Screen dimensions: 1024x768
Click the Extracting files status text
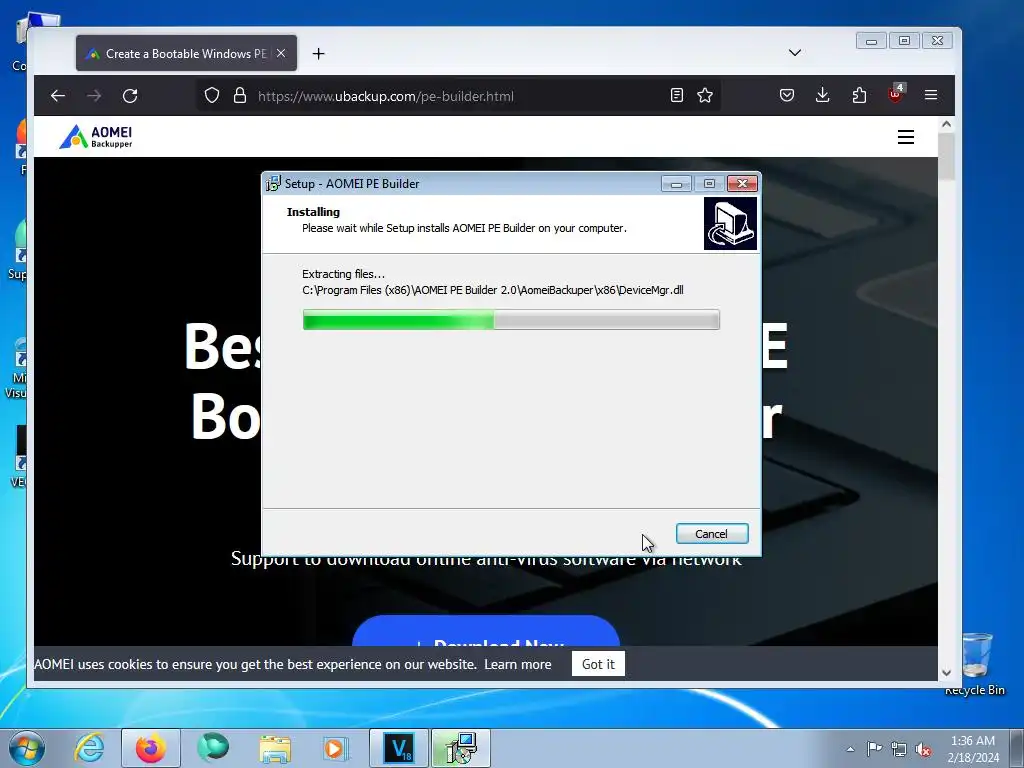(344, 274)
